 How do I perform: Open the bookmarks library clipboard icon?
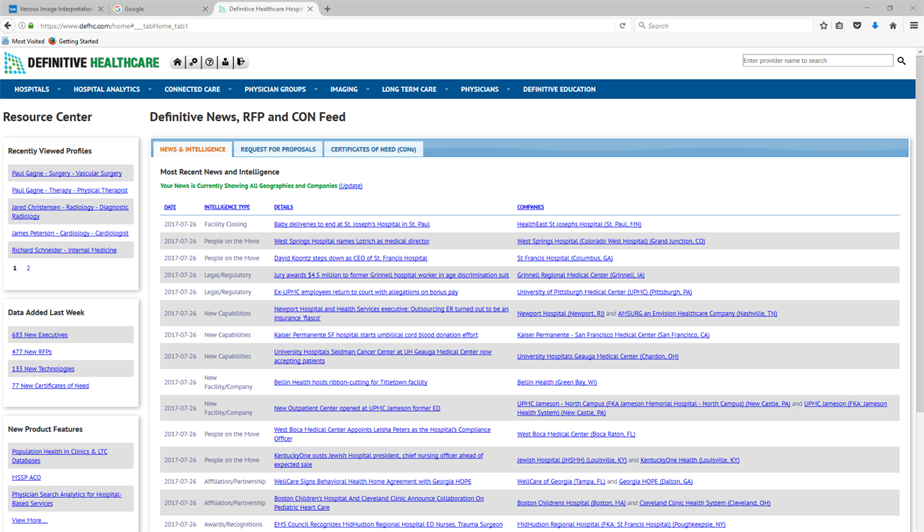pos(839,26)
